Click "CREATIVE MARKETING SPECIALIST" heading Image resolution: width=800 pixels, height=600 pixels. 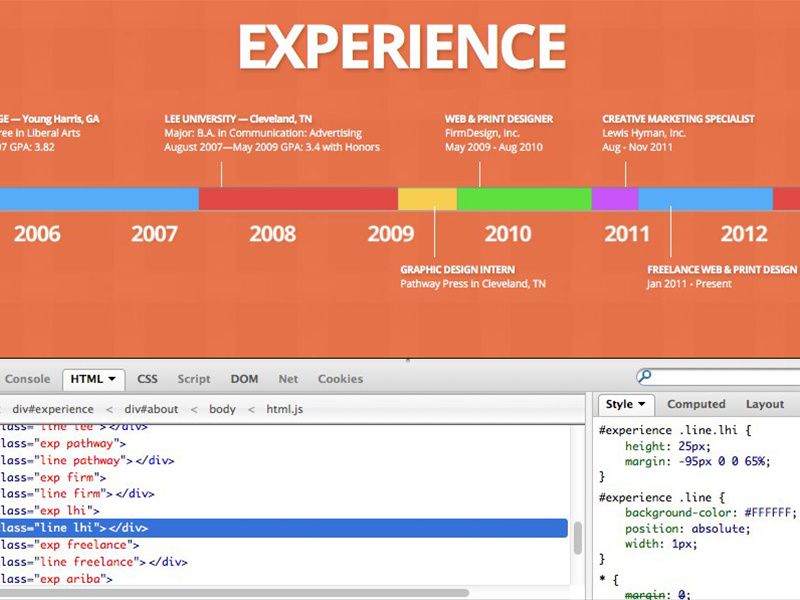(x=678, y=119)
